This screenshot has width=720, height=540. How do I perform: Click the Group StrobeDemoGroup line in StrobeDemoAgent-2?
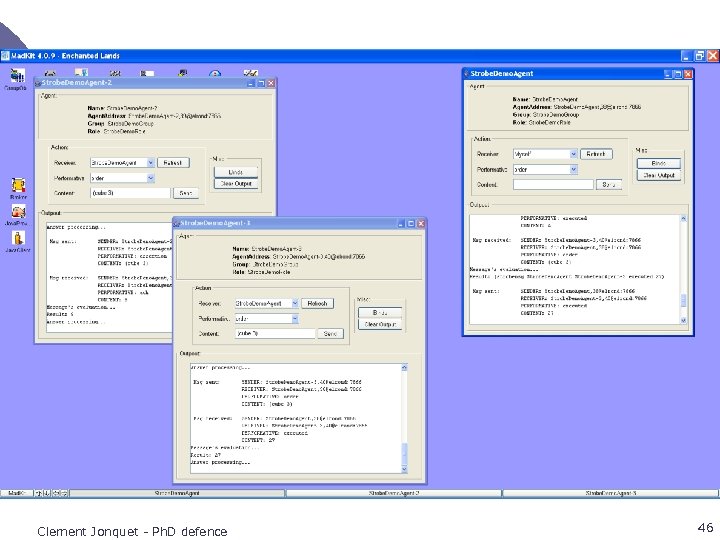click(x=121, y=124)
